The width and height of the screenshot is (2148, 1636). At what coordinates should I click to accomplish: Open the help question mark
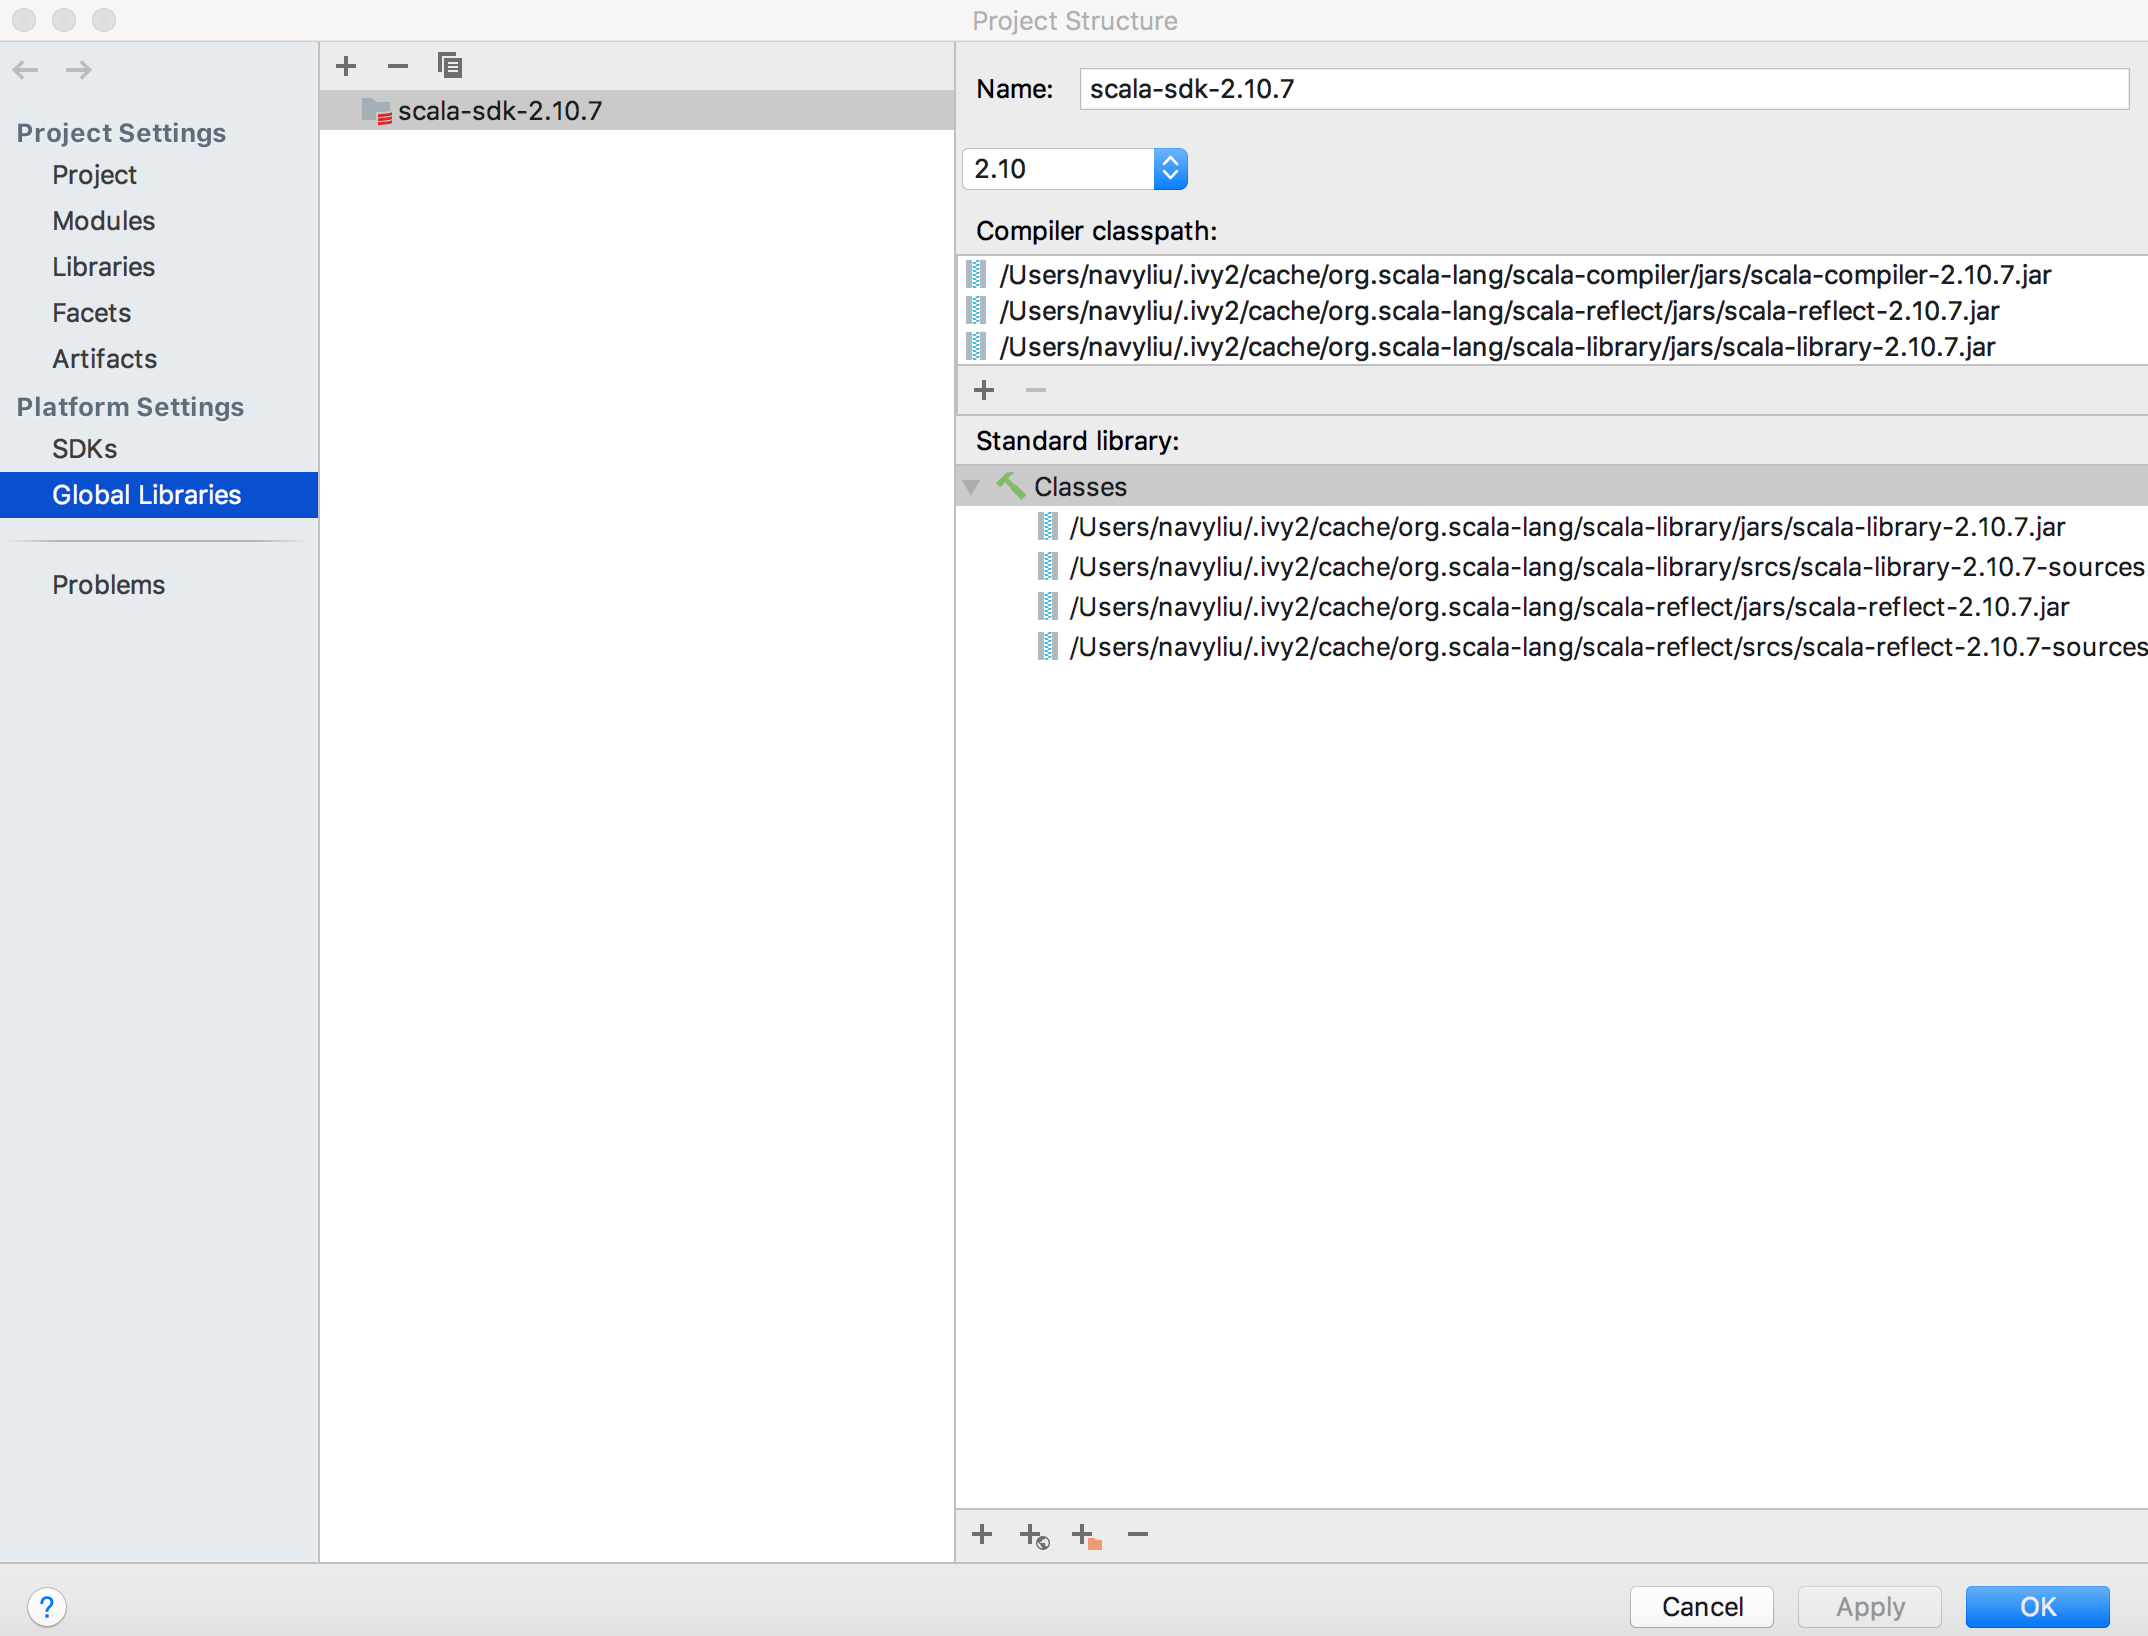[x=47, y=1607]
